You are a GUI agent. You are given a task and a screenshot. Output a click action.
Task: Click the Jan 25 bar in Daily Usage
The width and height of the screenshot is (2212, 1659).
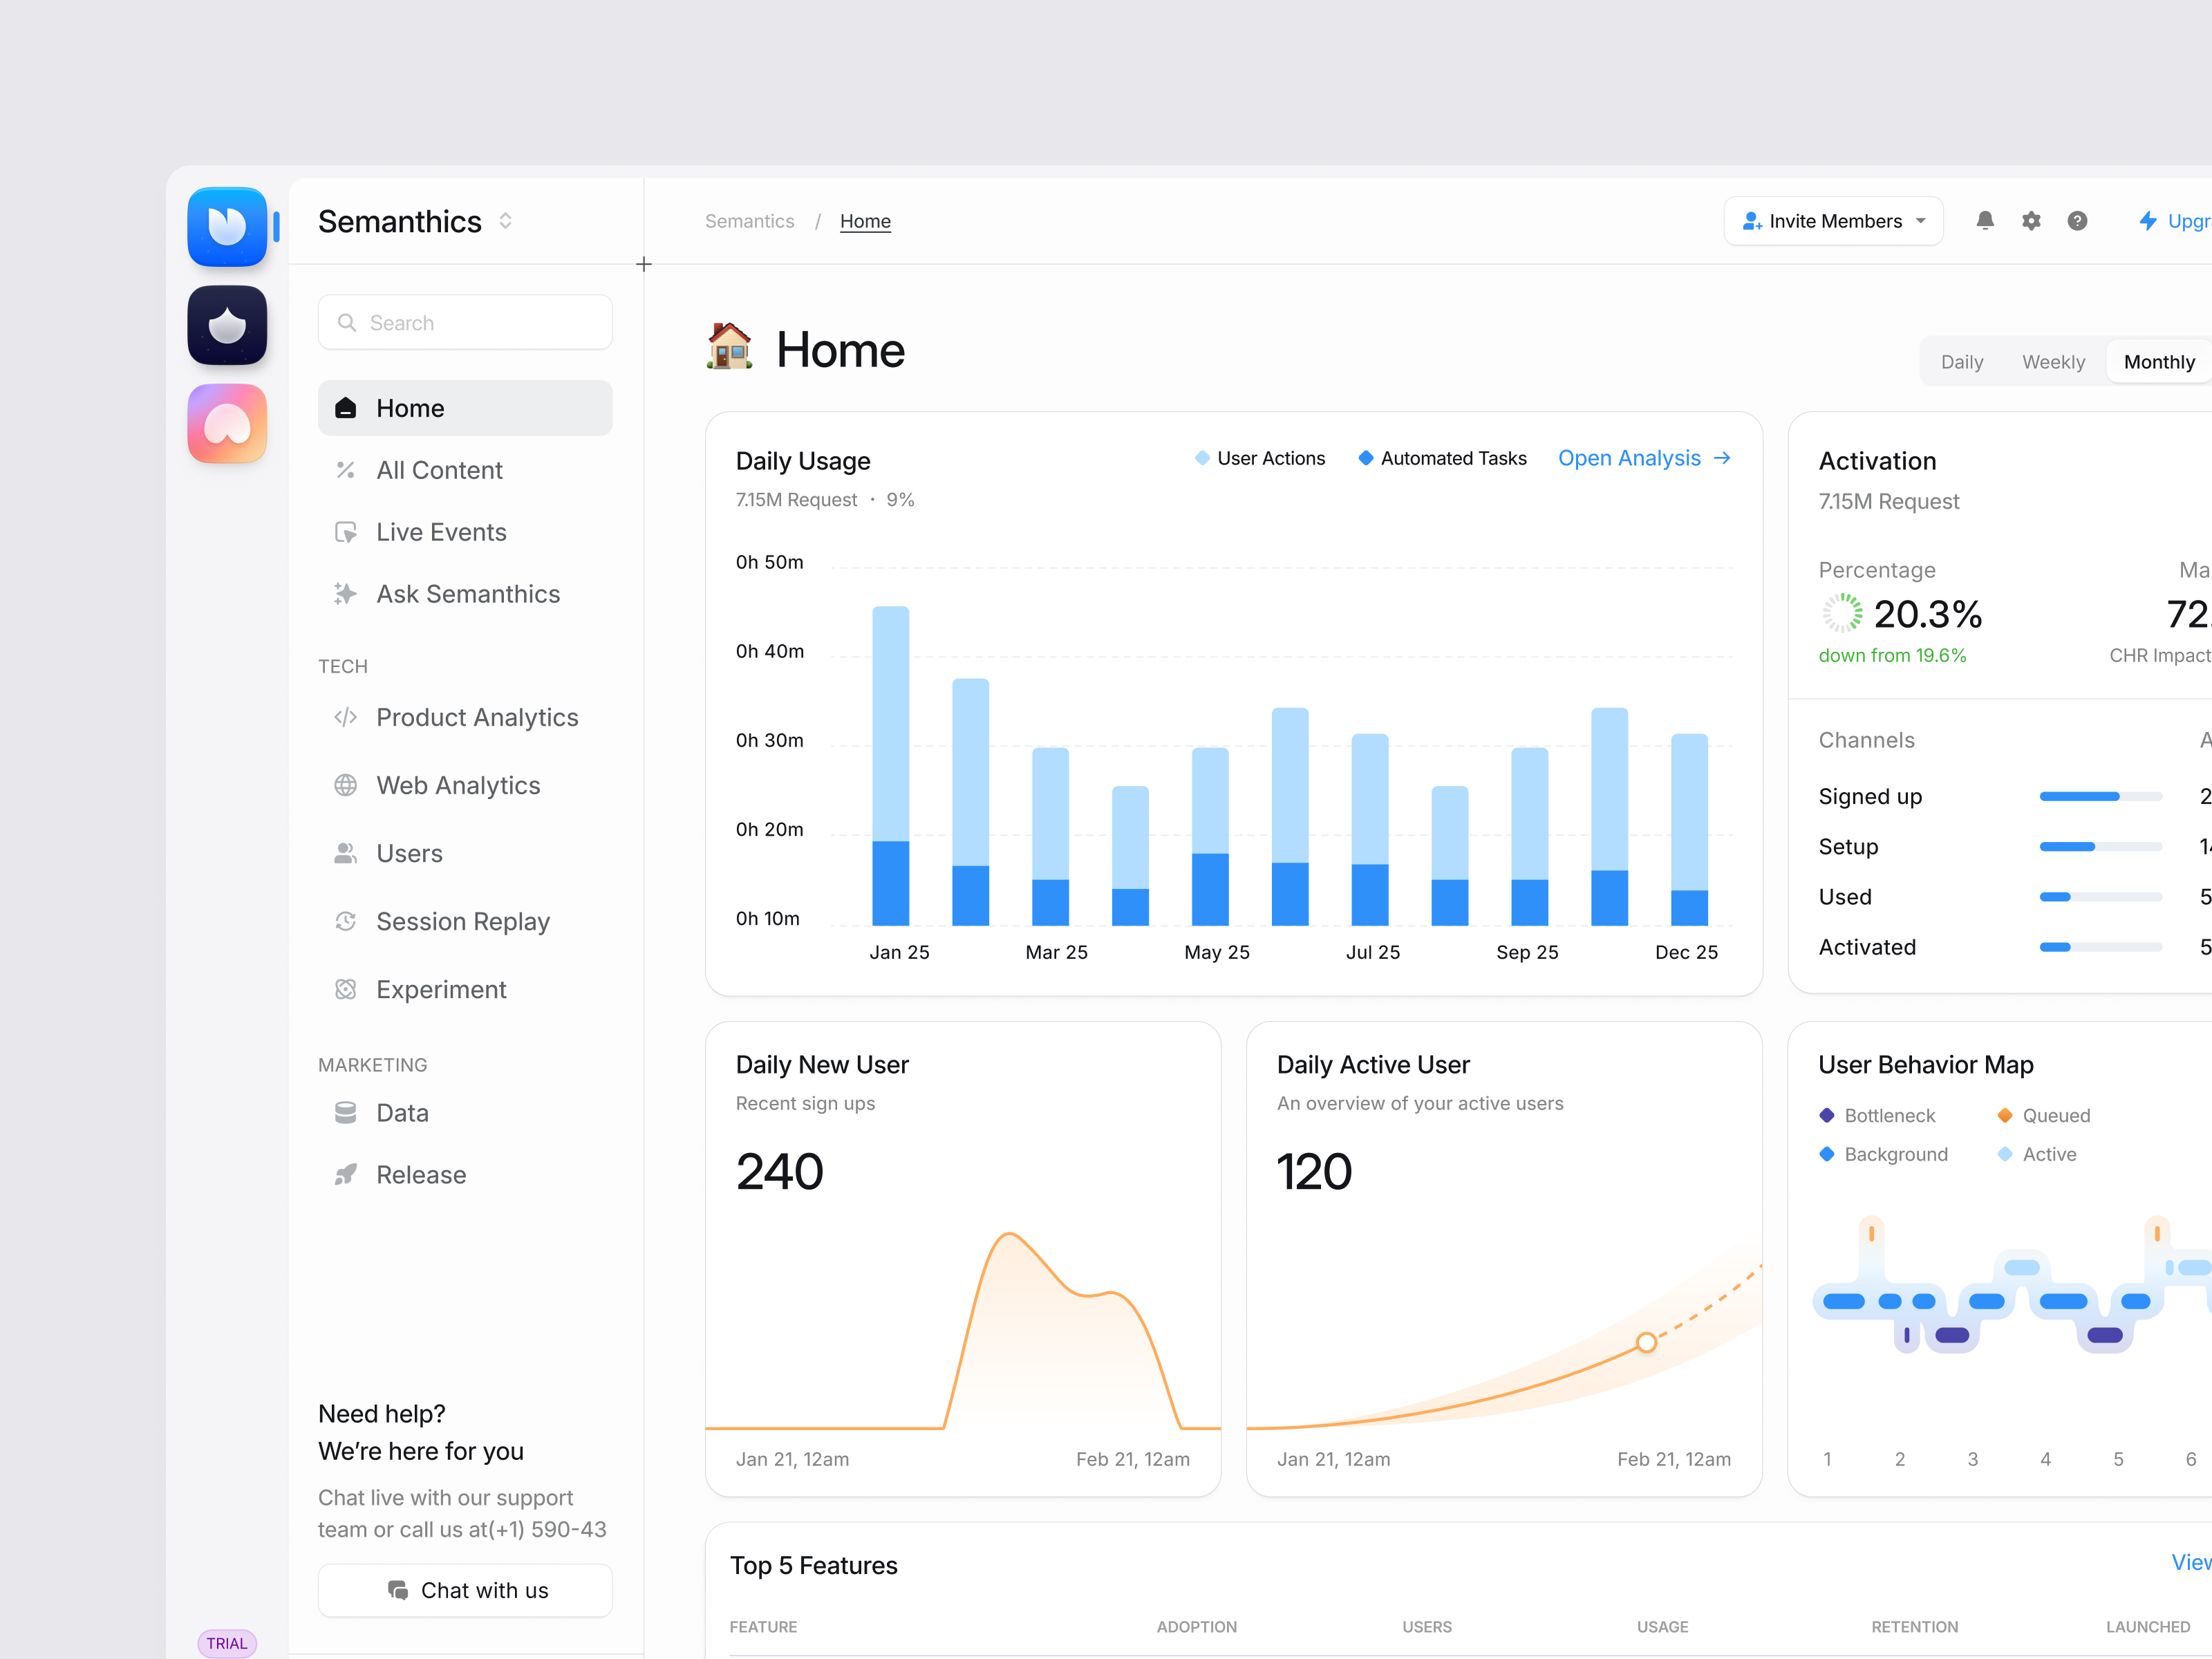tap(890, 766)
